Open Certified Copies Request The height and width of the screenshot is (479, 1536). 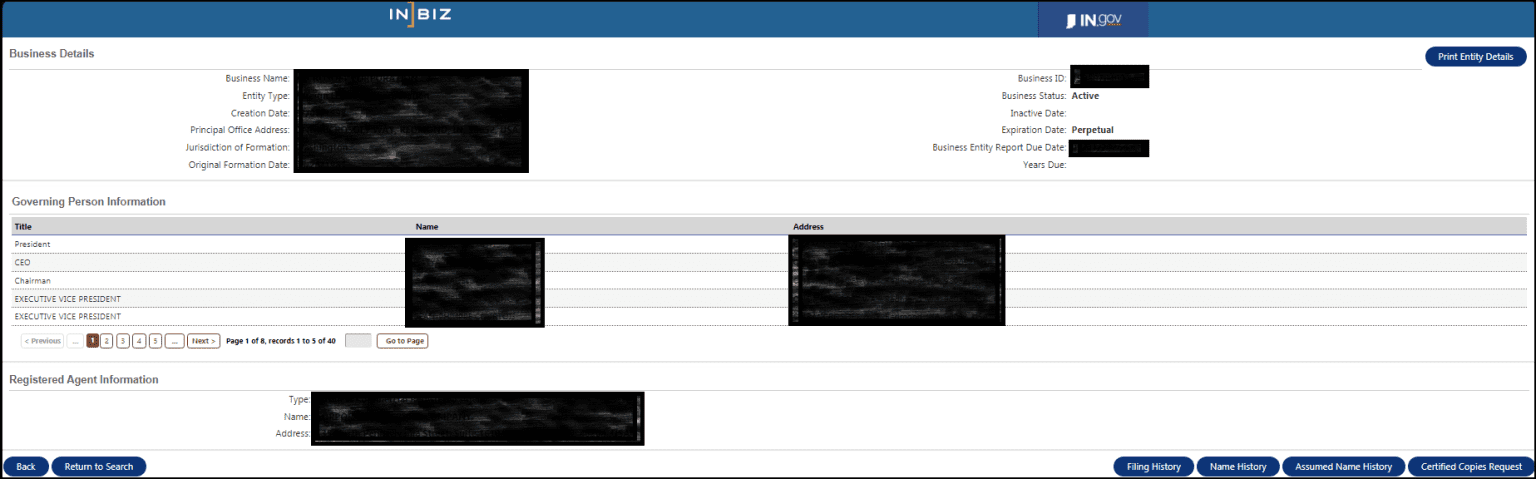click(x=1470, y=467)
